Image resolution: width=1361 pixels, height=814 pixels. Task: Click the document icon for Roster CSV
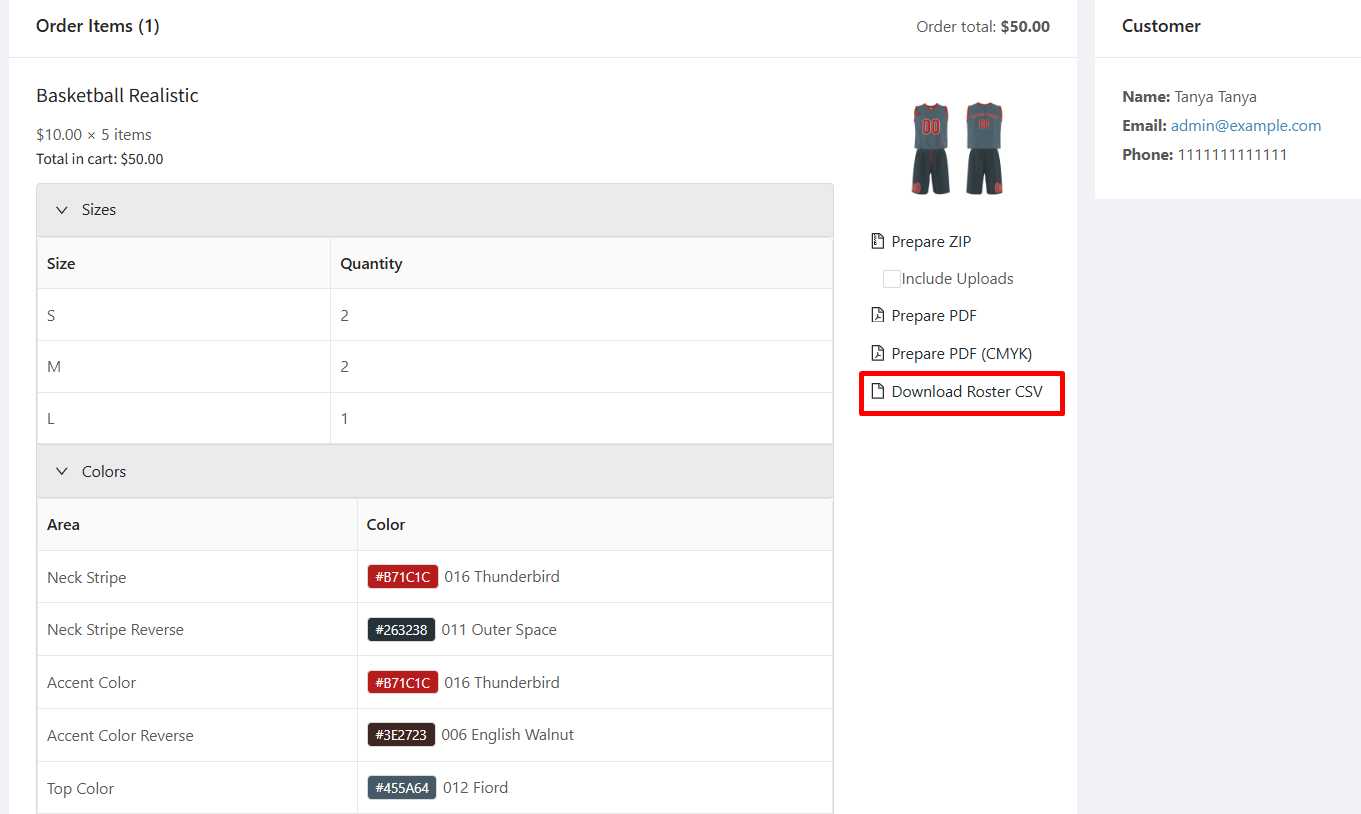pos(878,391)
